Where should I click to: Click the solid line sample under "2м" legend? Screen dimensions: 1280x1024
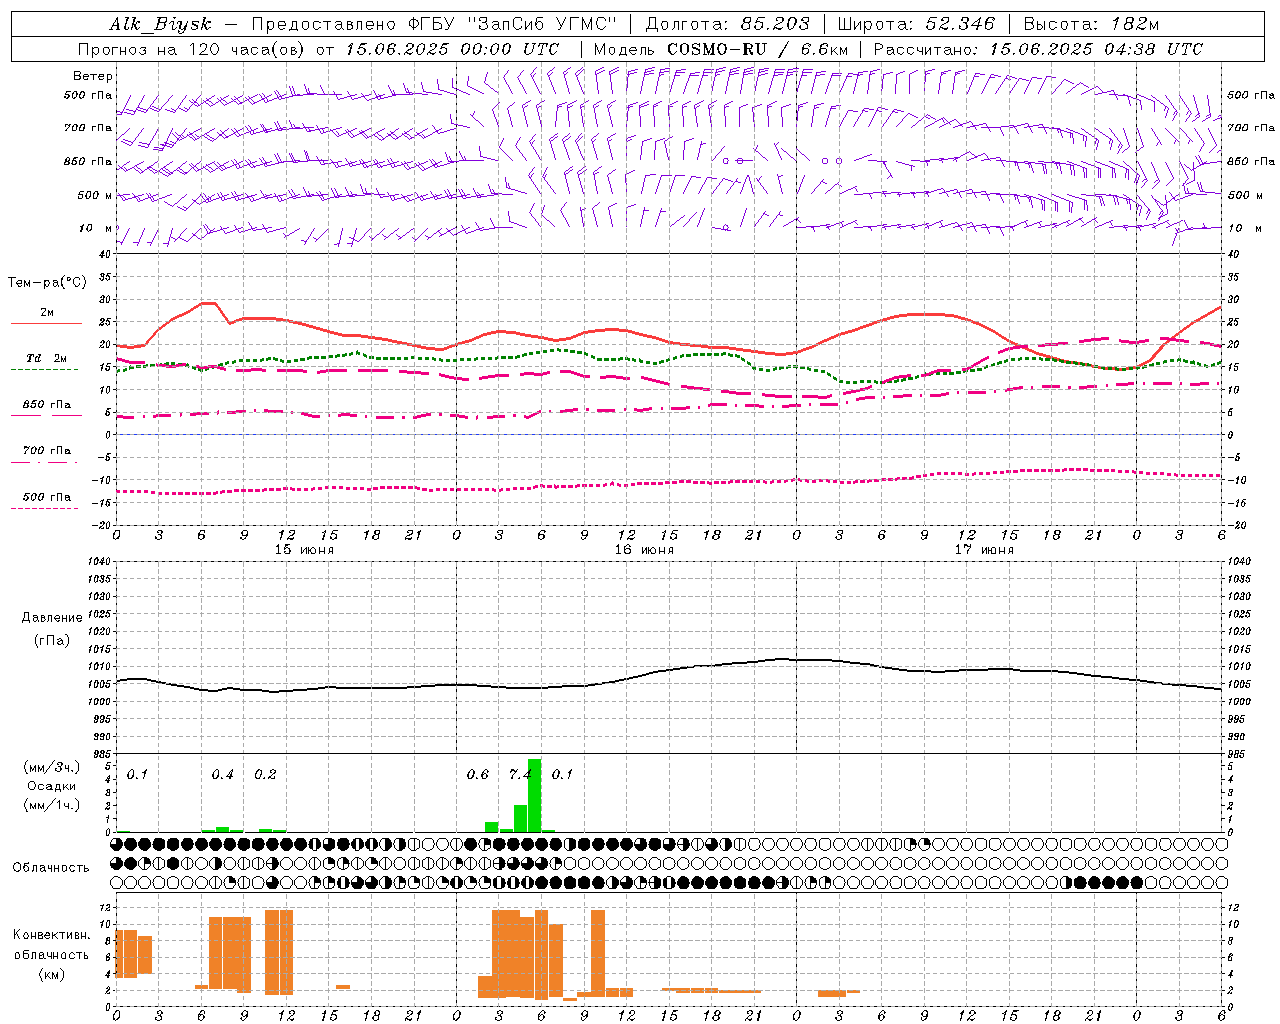pos(46,323)
